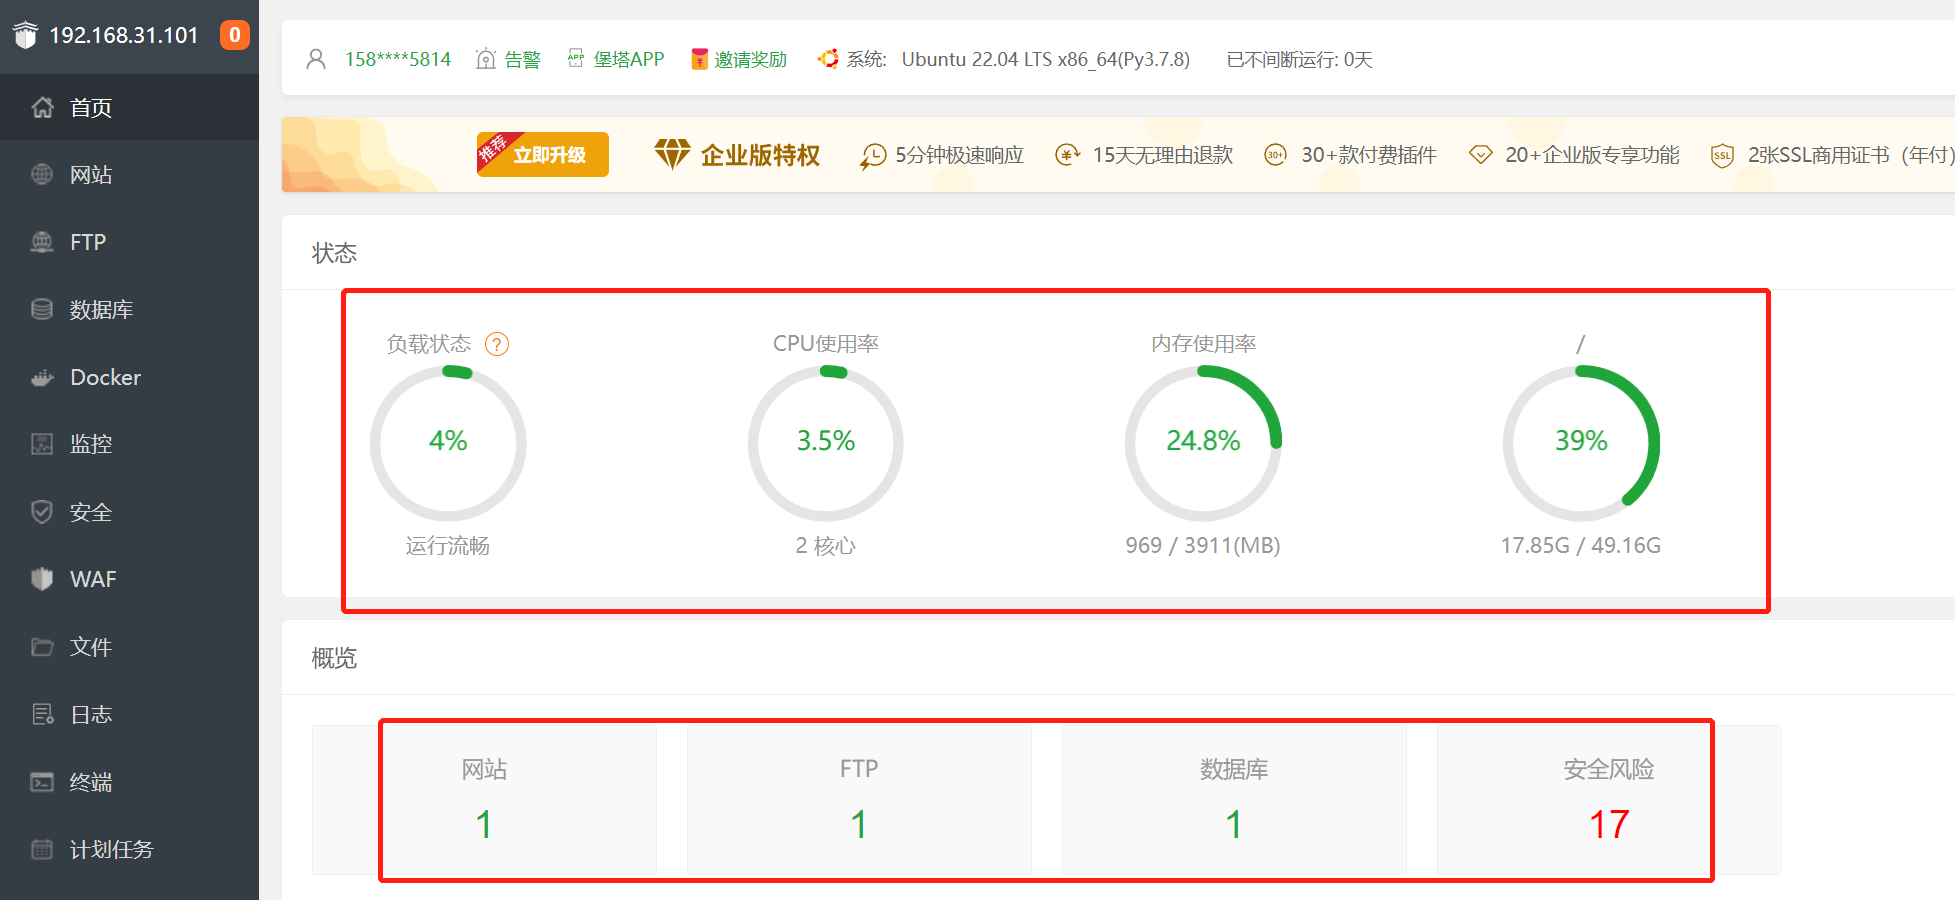
Task: Open the 邀请奖励 link
Action: [x=751, y=59]
